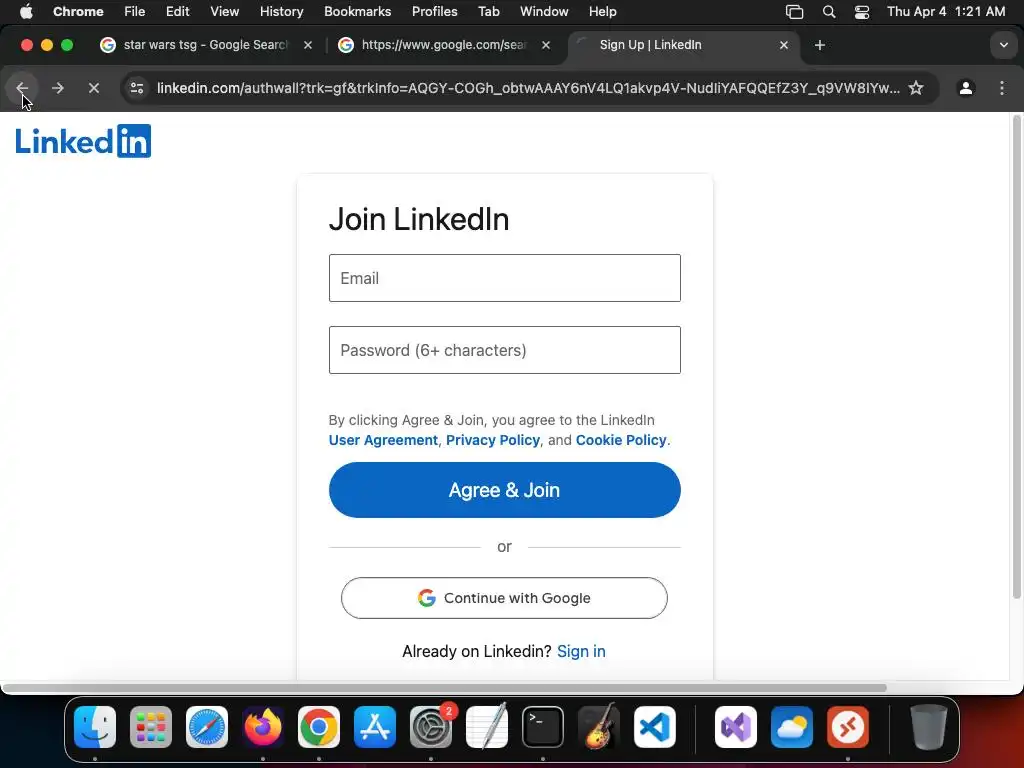Viewport: 1024px width, 768px height.
Task: Focus the Email input field
Action: (x=504, y=278)
